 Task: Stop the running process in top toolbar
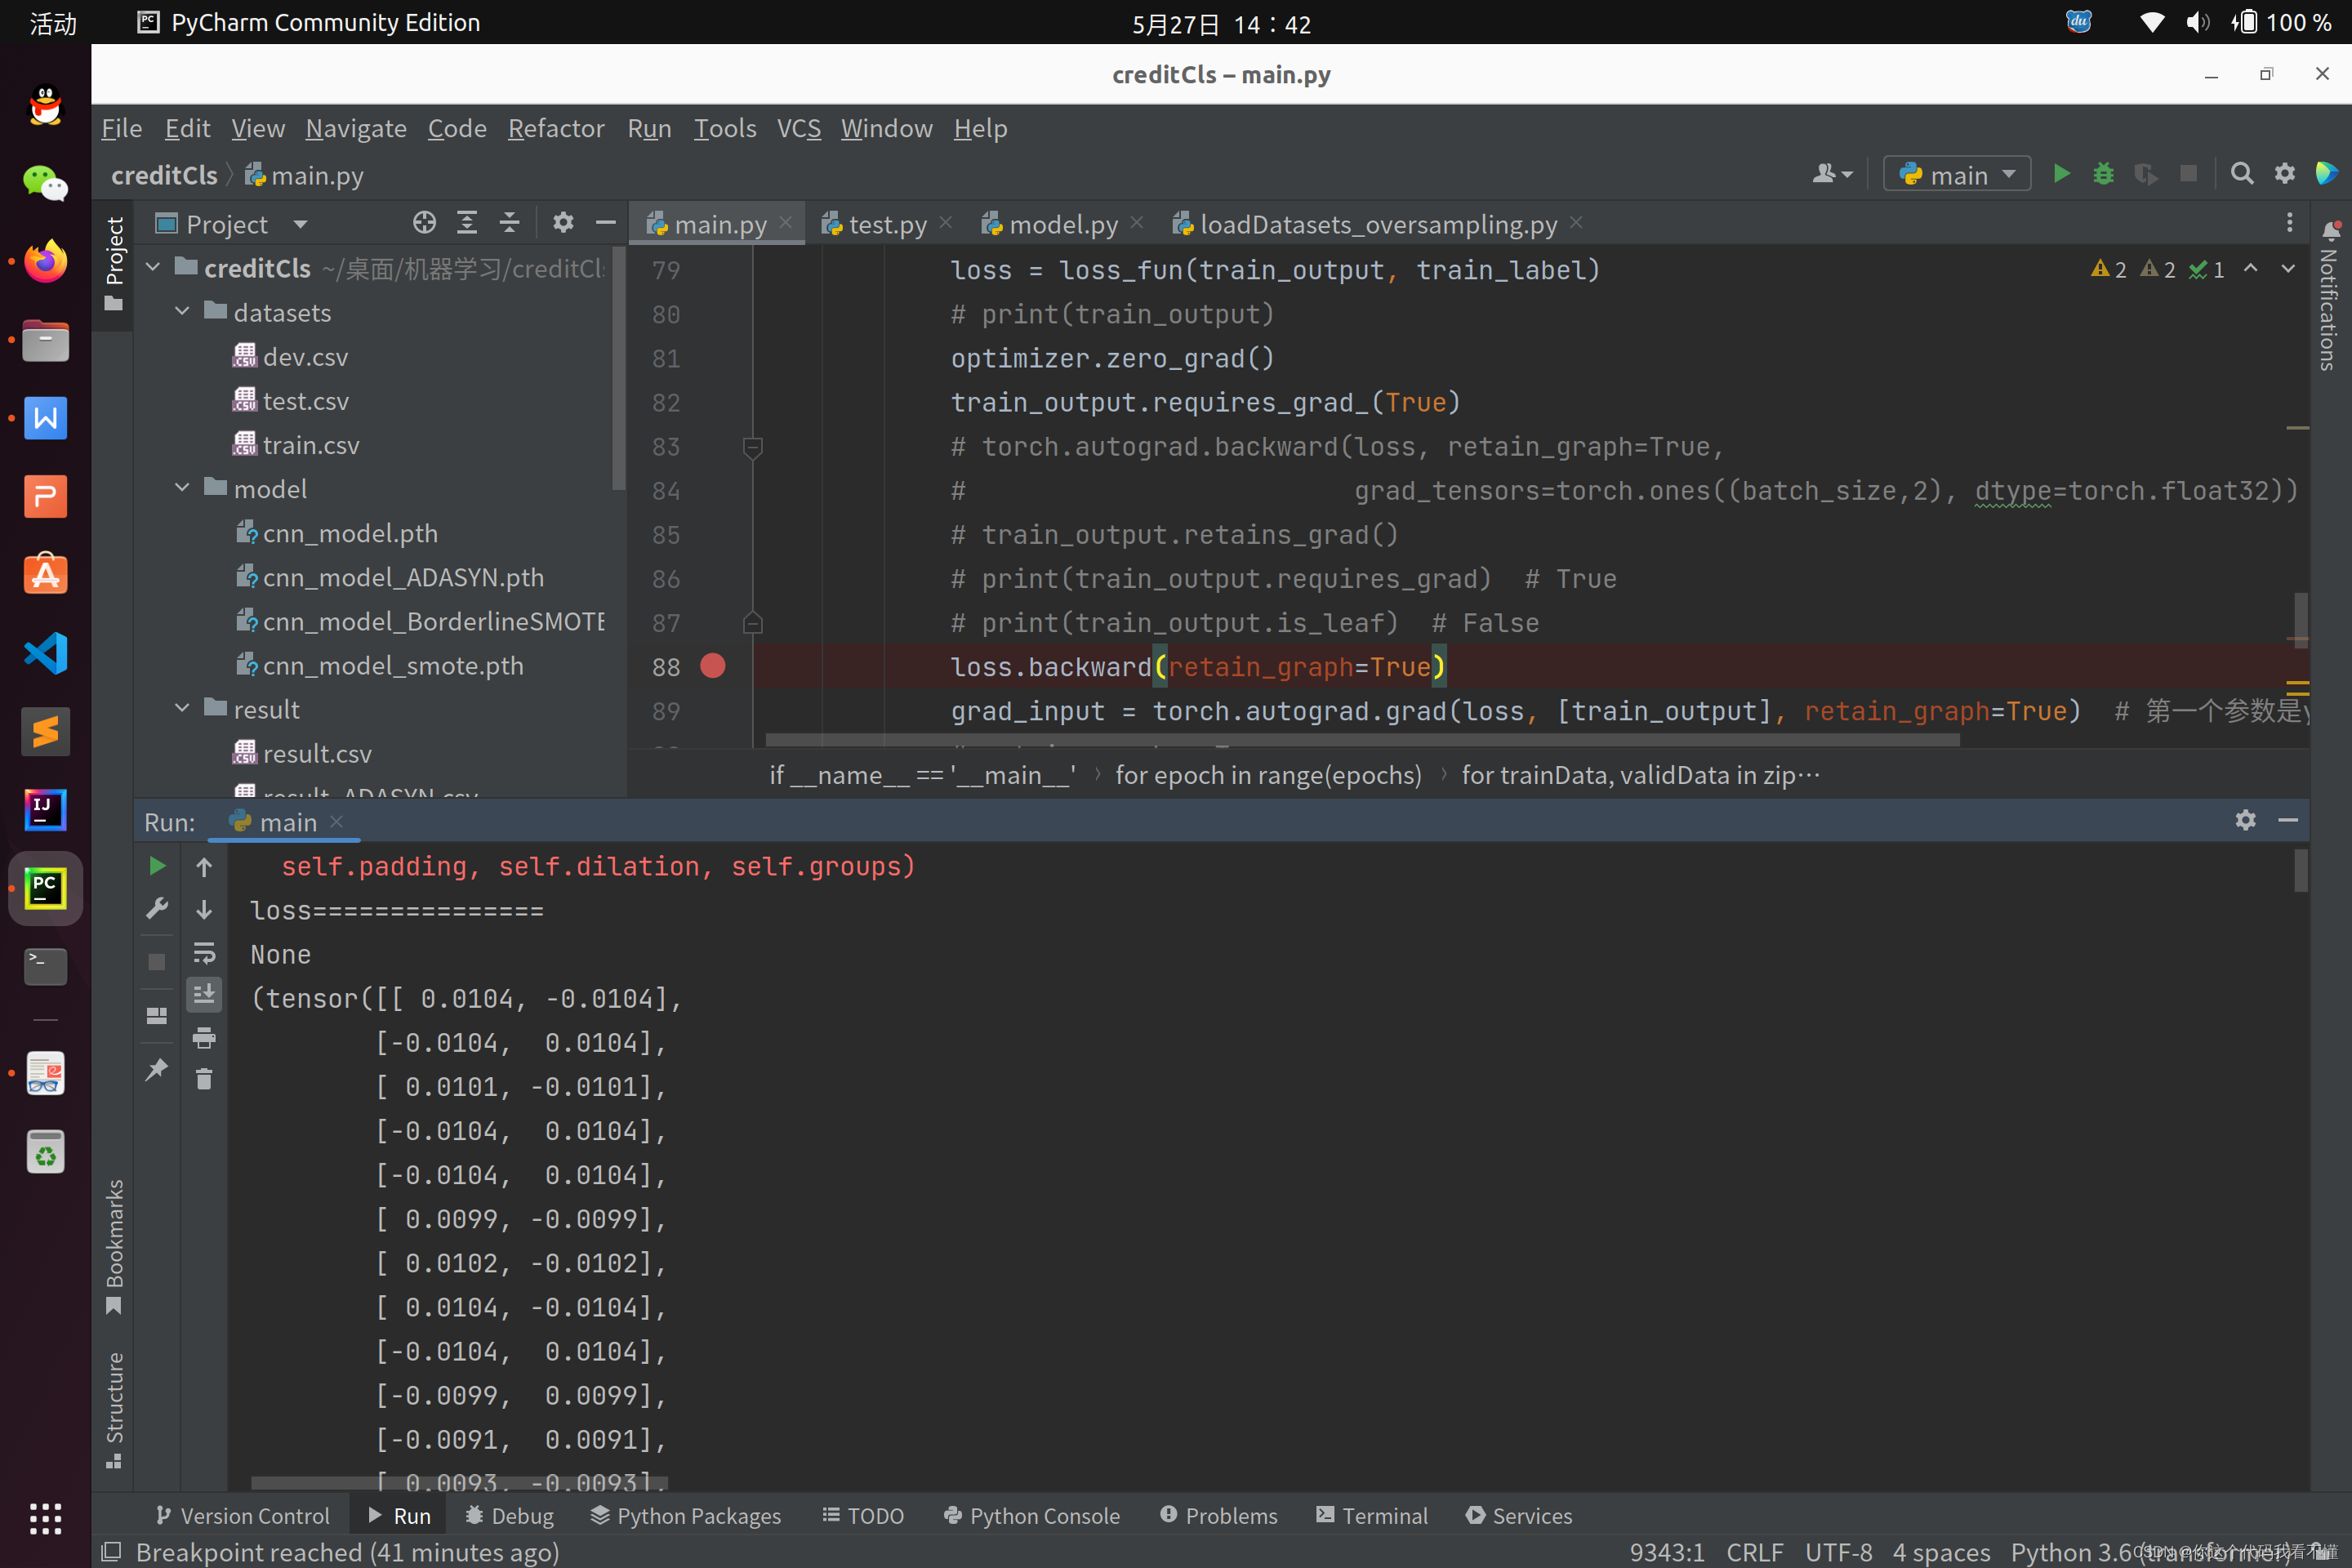click(x=2188, y=174)
